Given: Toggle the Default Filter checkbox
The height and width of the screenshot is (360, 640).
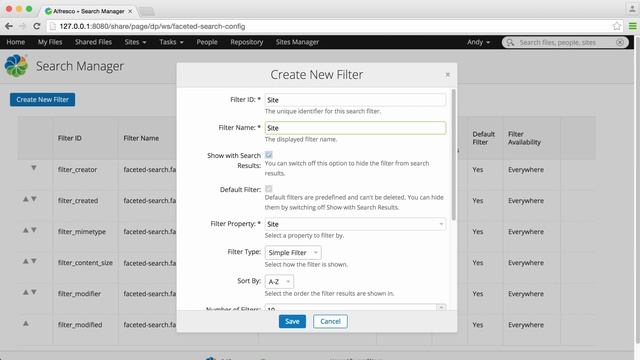Looking at the screenshot, I should point(269,189).
